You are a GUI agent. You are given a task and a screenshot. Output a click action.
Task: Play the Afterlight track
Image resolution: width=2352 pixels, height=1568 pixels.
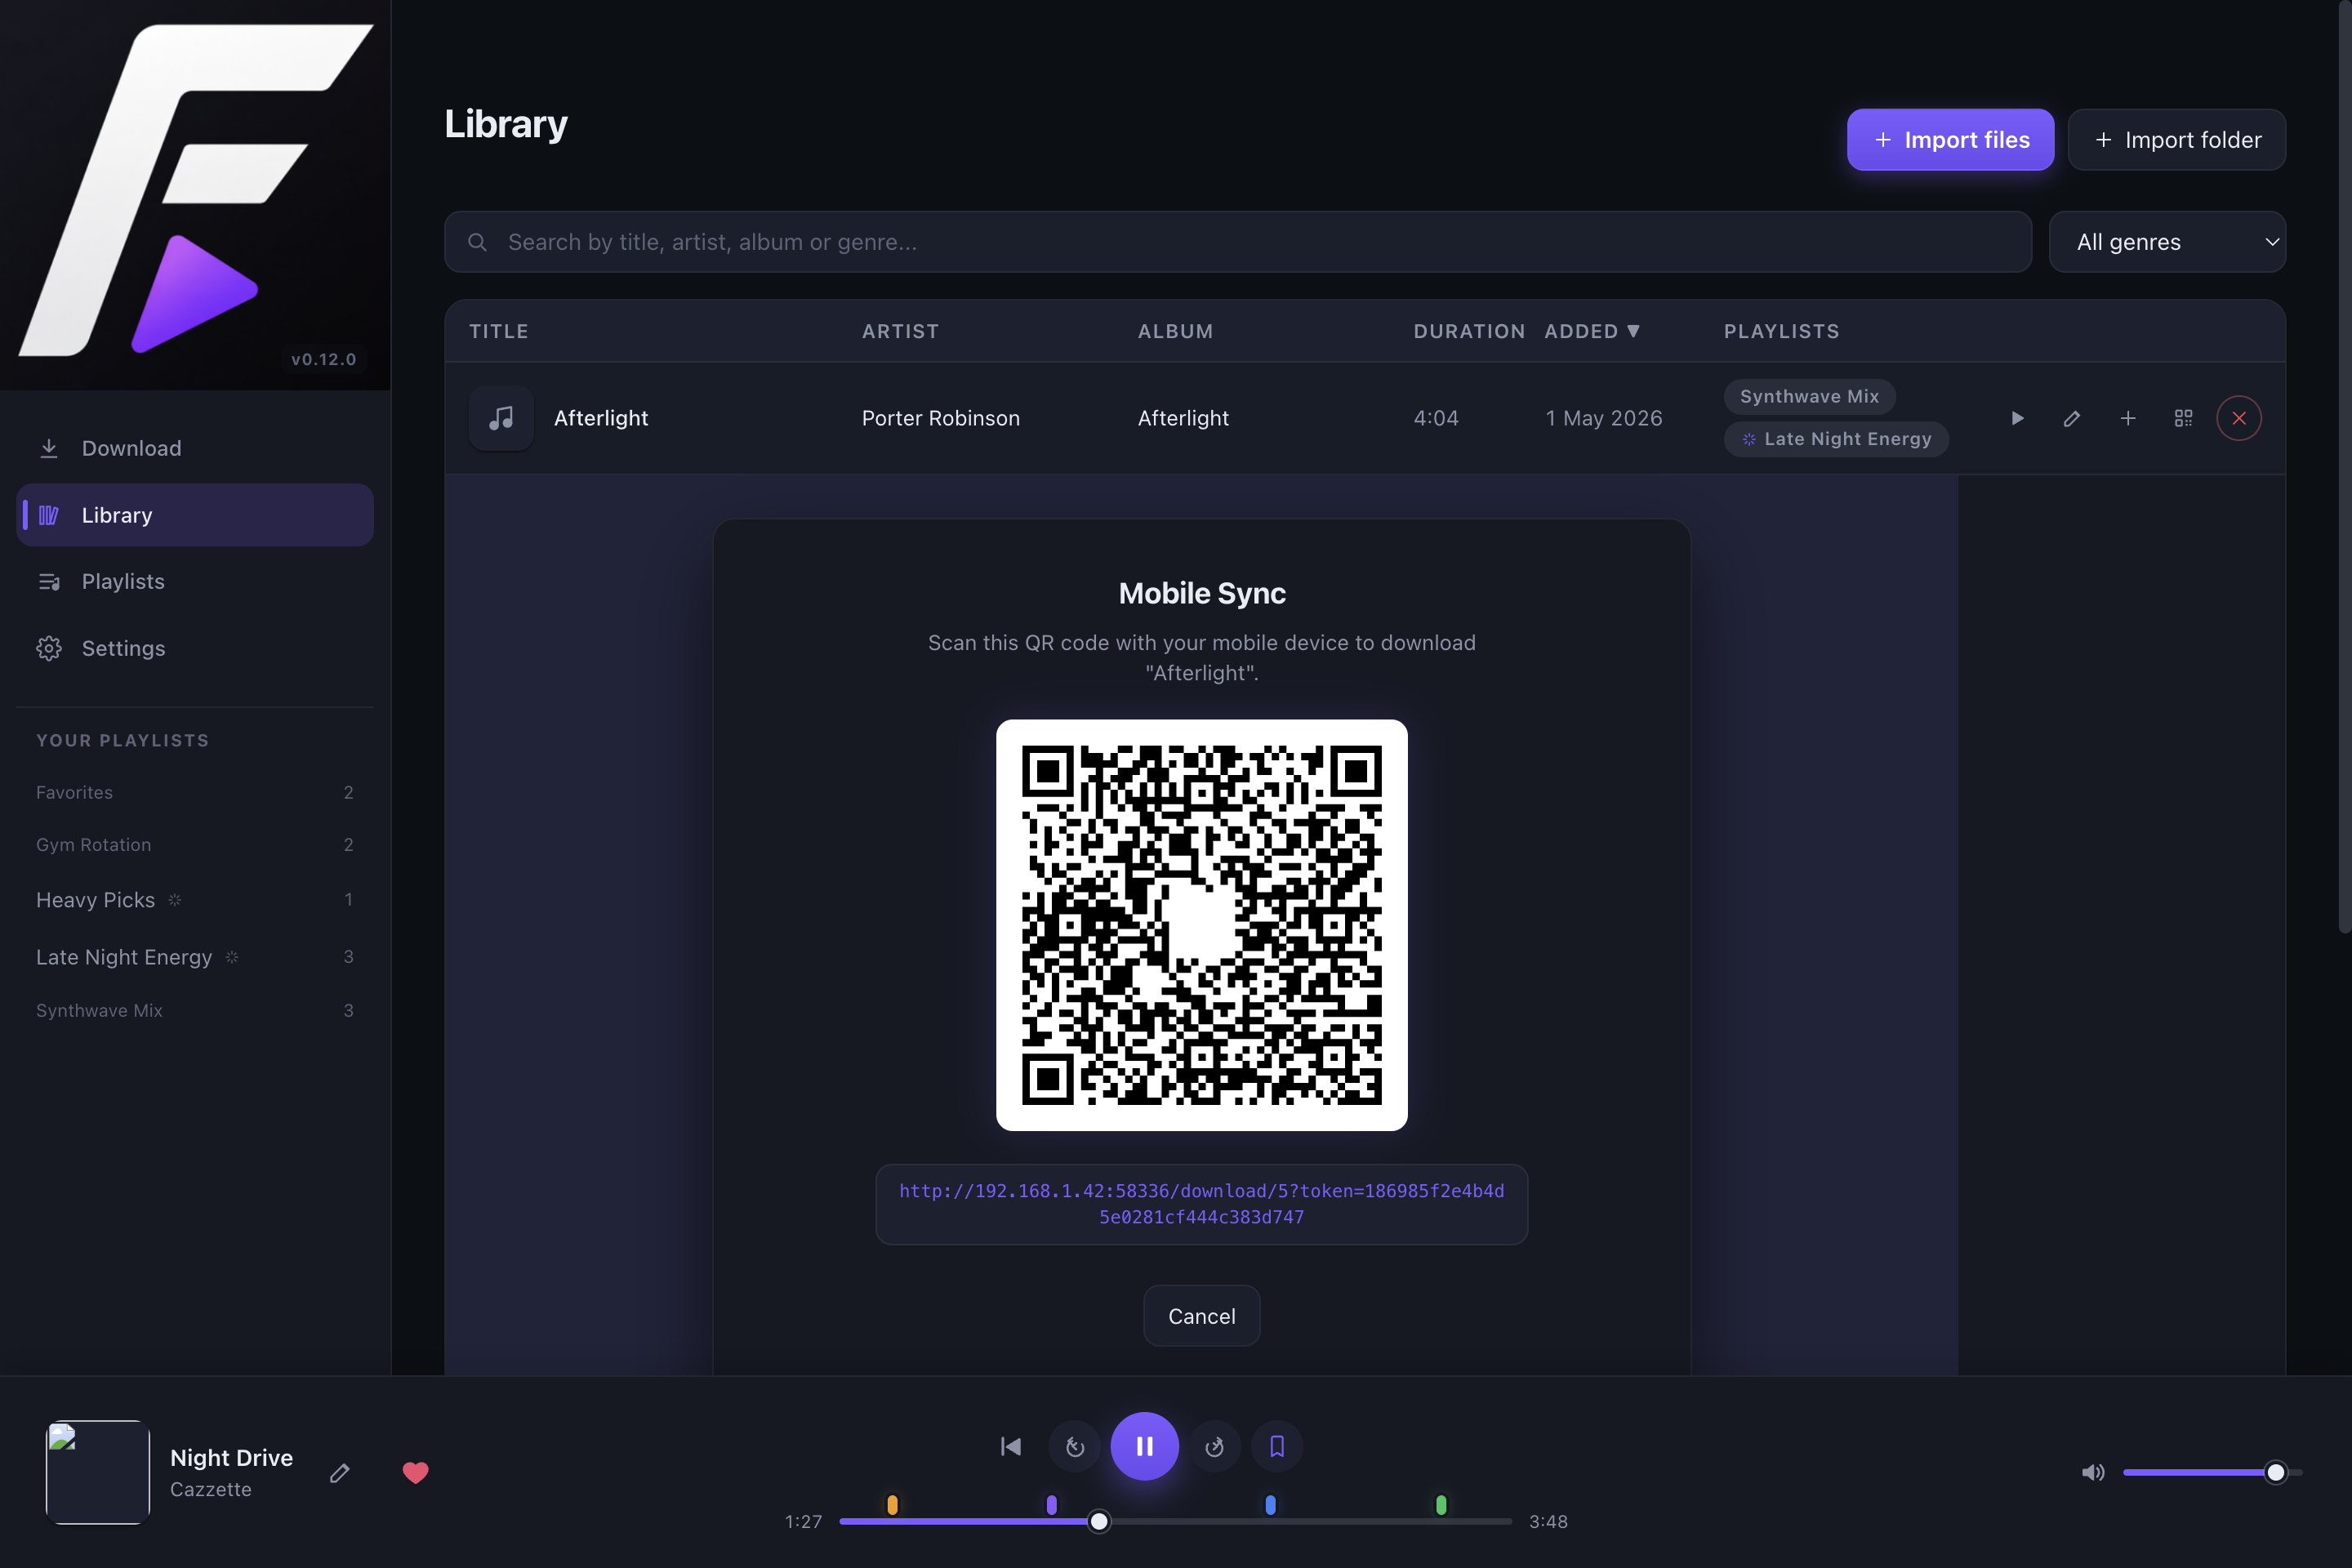pyautogui.click(x=2017, y=418)
